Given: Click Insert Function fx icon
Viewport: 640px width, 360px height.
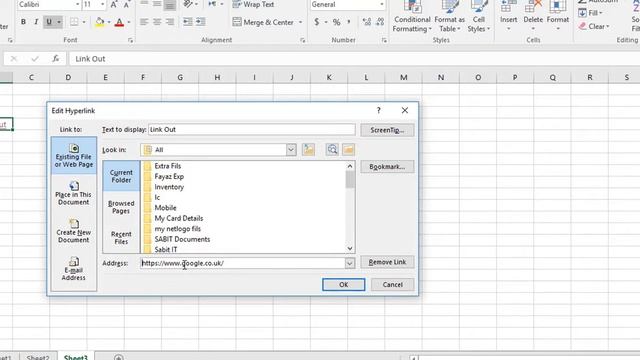Looking at the screenshot, I should pos(56,58).
